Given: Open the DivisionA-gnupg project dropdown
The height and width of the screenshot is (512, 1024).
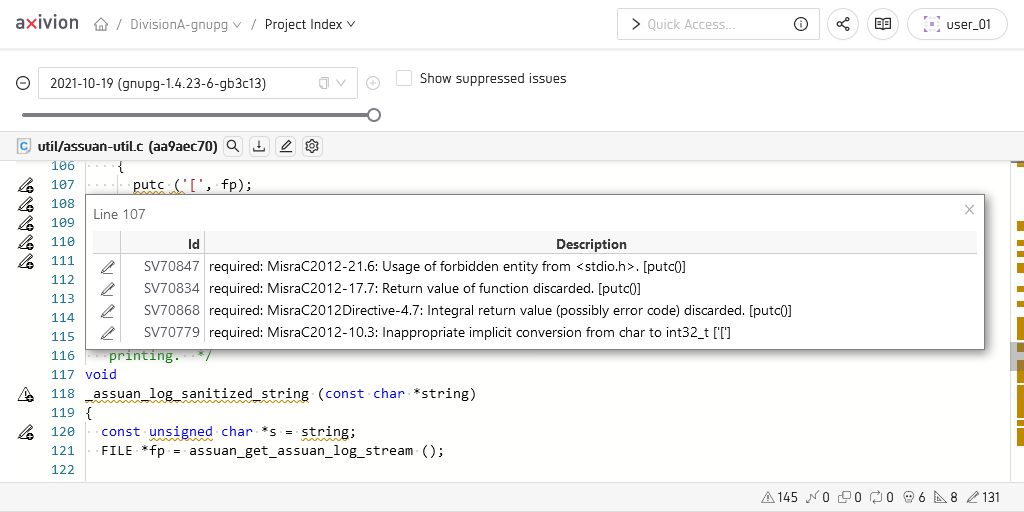Looking at the screenshot, I should (185, 25).
